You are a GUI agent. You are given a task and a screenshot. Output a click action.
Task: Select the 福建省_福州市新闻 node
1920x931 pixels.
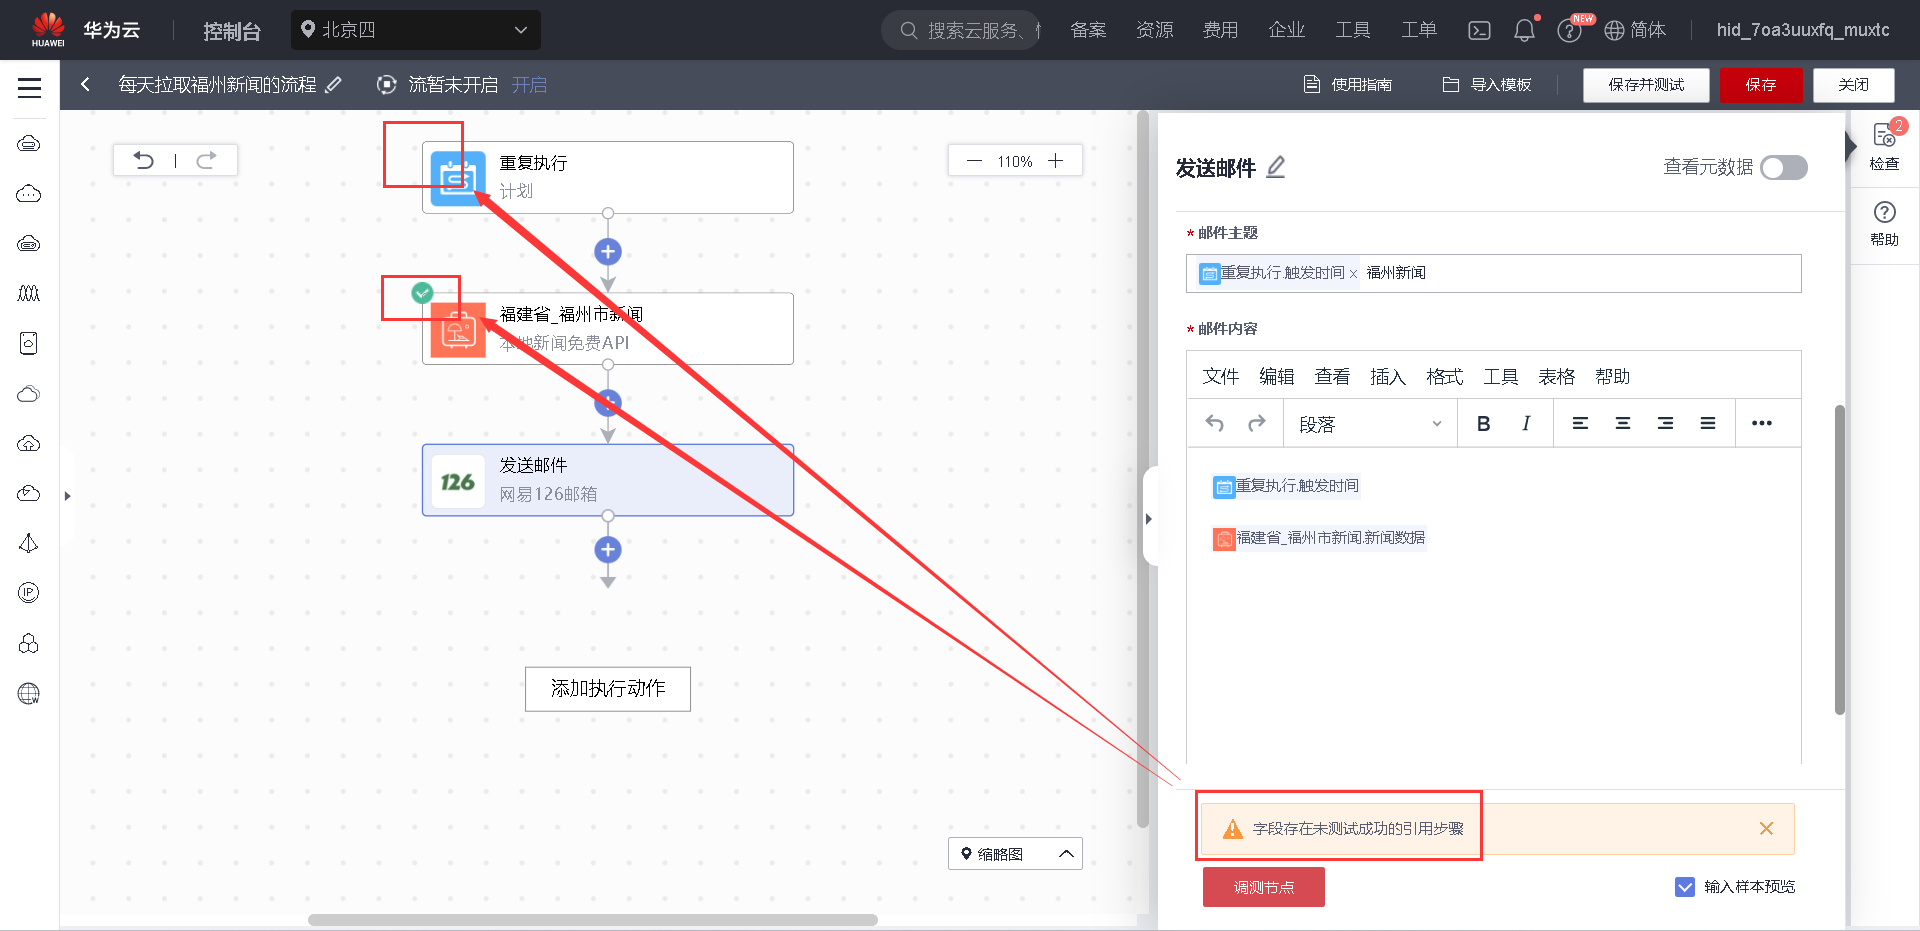[x=608, y=329]
